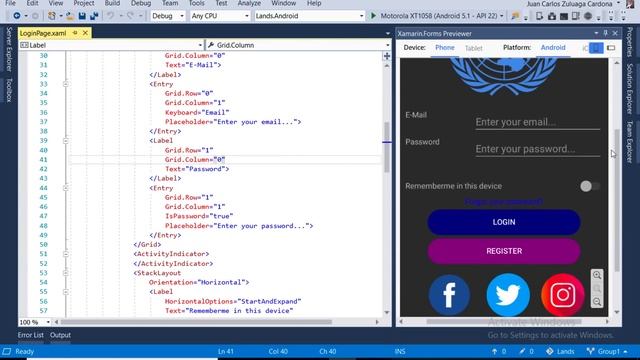
Task: Select Android as preview platform
Action: coord(553,48)
